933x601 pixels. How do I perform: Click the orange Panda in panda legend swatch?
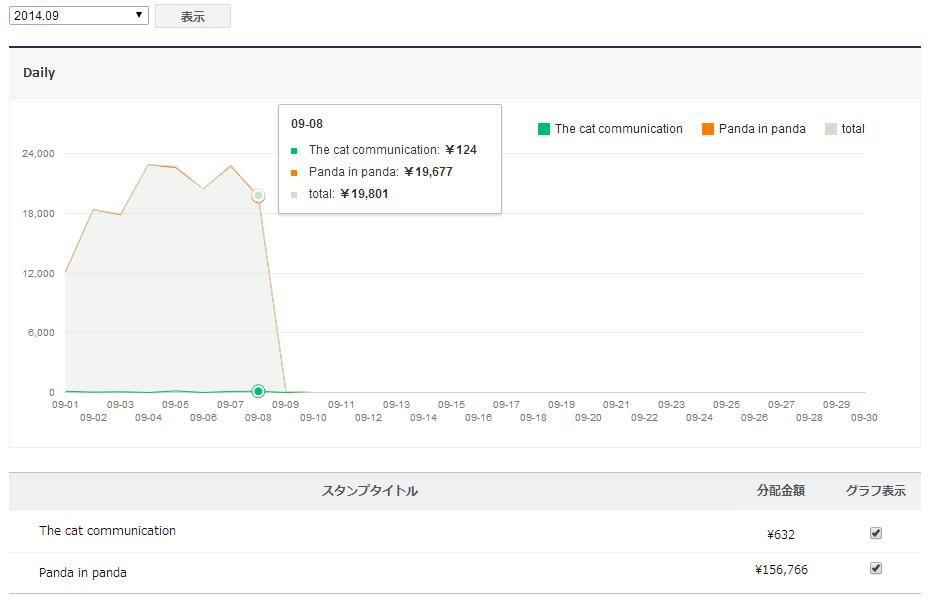[707, 129]
